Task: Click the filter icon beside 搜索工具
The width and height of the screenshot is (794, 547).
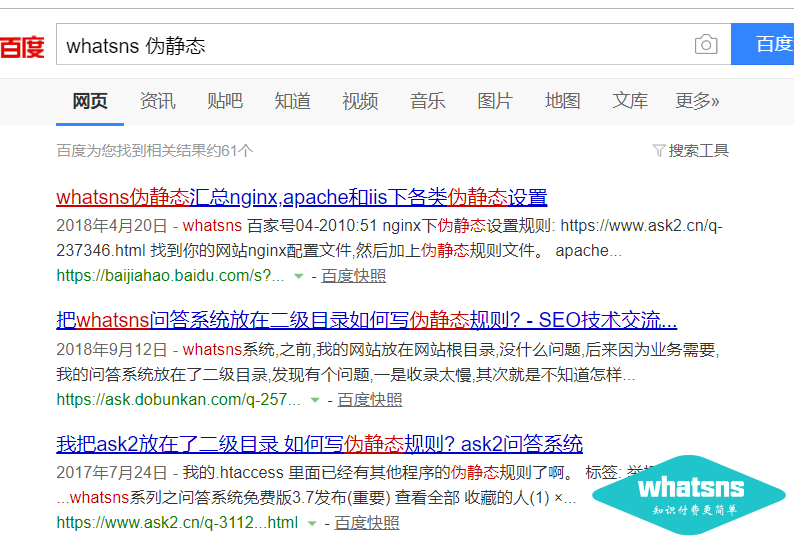Action: click(x=658, y=151)
